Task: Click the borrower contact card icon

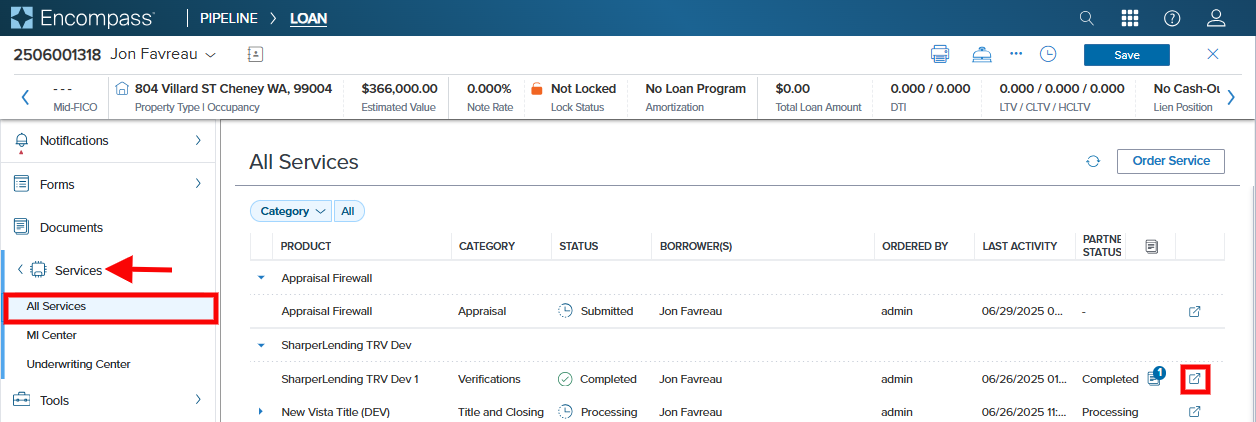Action: [x=255, y=54]
